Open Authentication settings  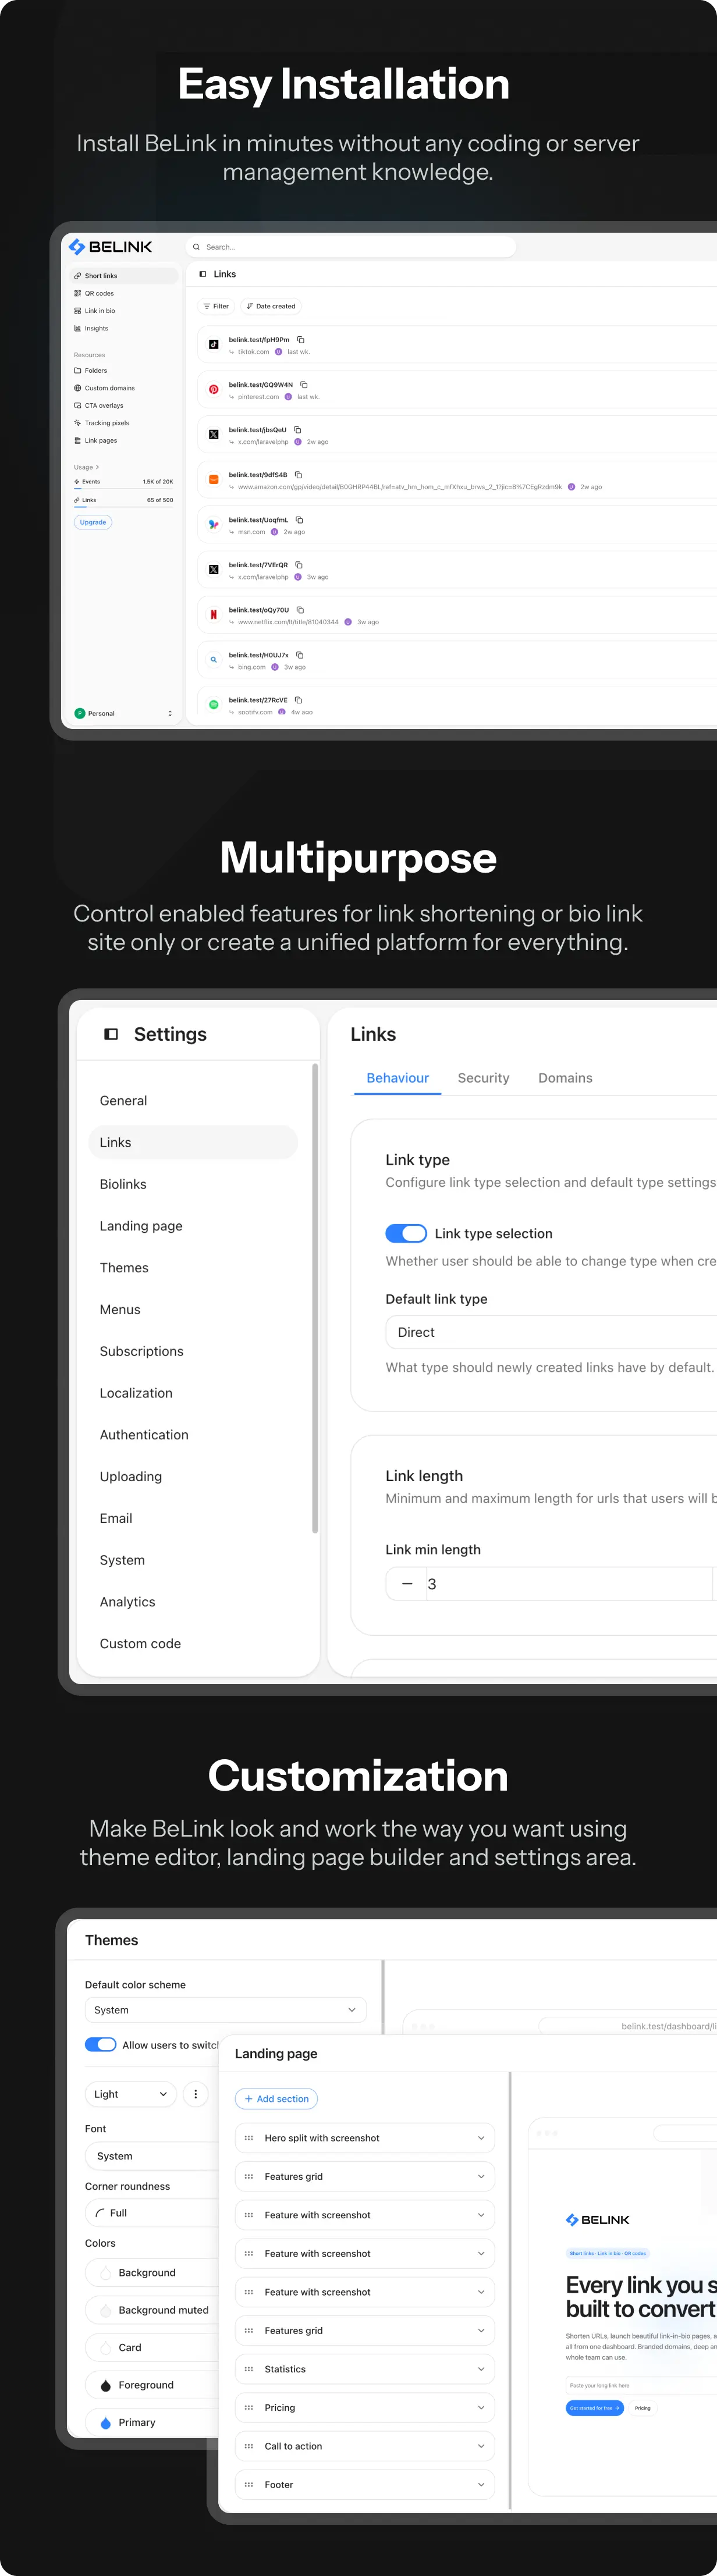(193, 1435)
